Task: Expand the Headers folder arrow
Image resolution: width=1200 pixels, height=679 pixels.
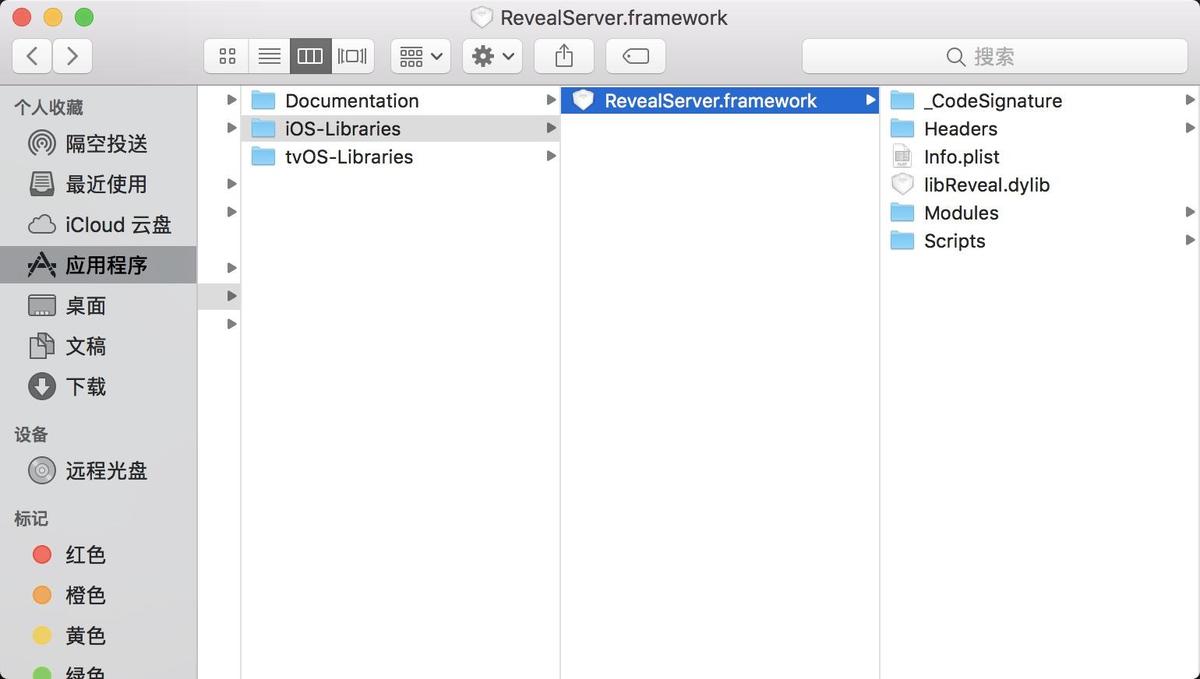Action: (x=1190, y=128)
